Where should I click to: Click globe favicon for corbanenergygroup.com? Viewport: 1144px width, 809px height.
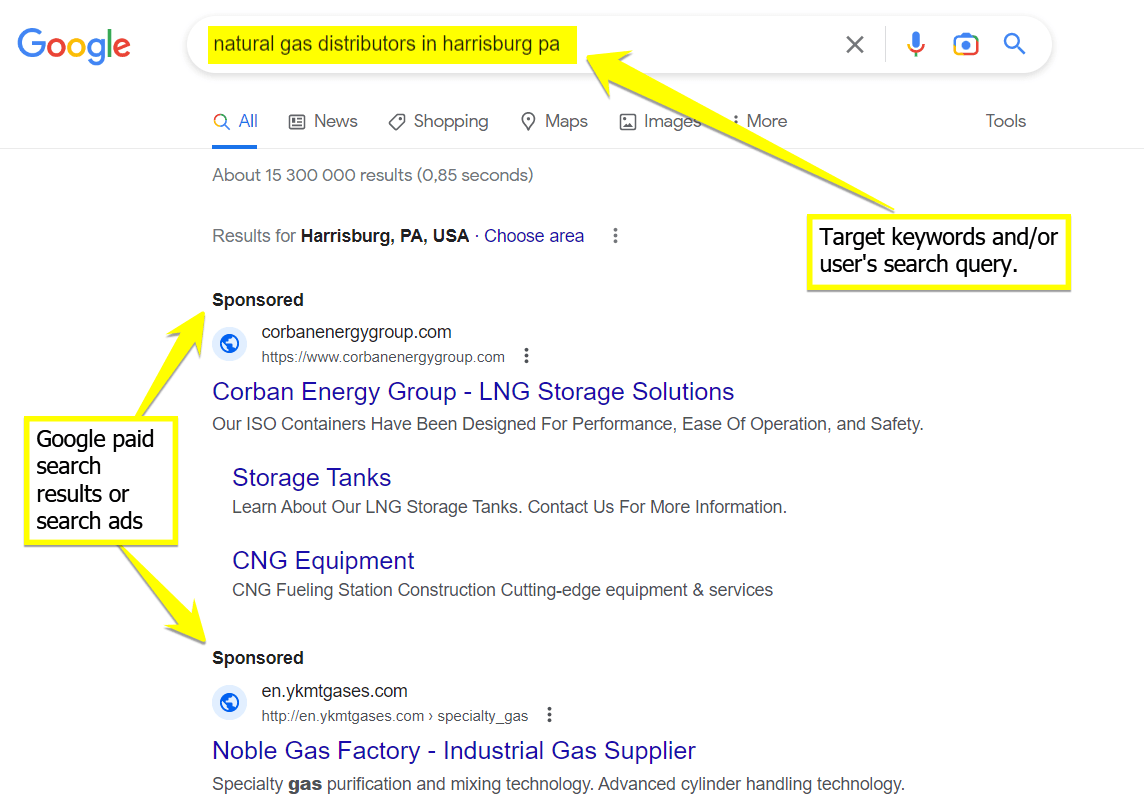click(x=230, y=344)
